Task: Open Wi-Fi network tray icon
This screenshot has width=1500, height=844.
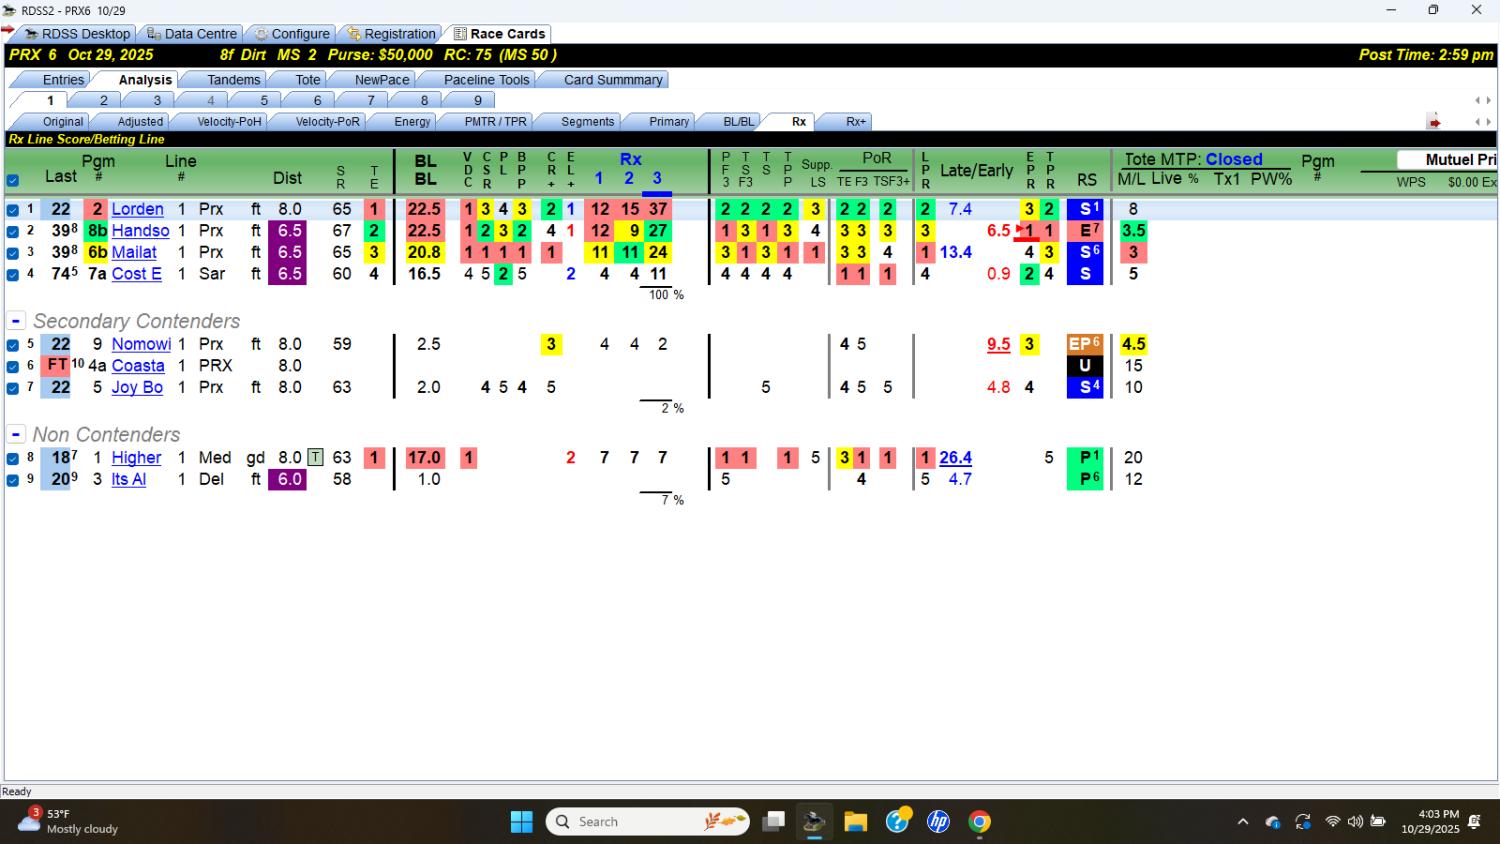Action: pos(1332,822)
